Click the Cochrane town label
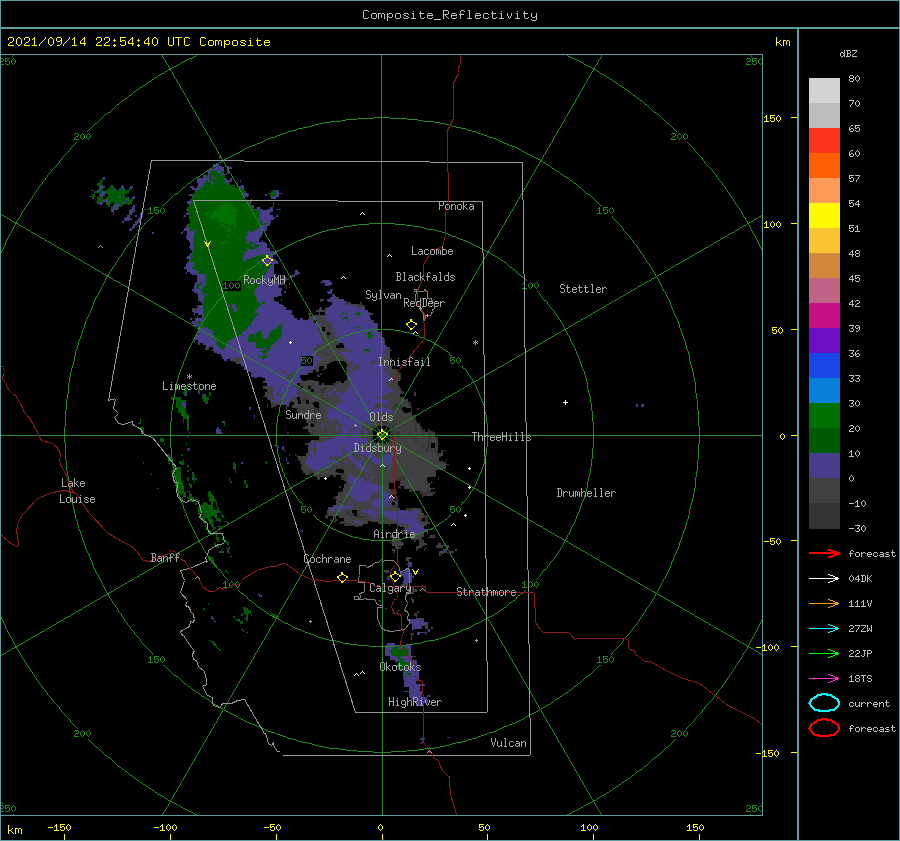 327,559
